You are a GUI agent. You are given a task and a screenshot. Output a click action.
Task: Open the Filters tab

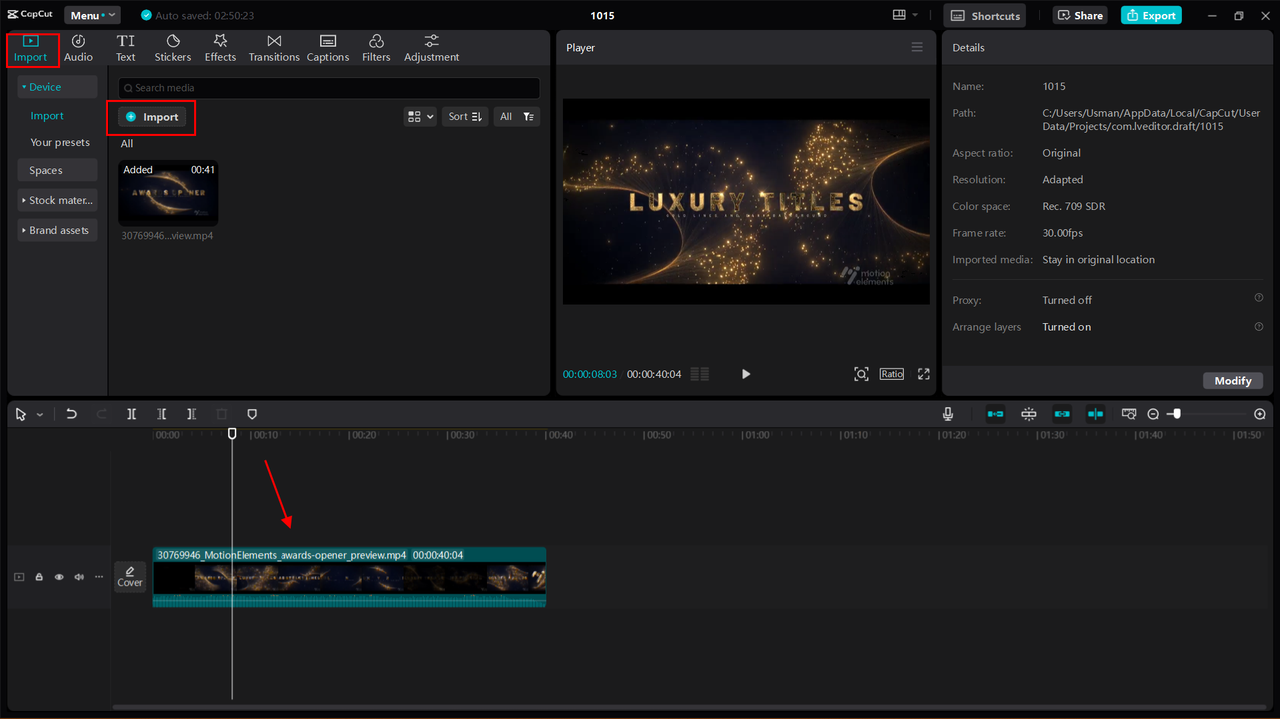(x=376, y=47)
